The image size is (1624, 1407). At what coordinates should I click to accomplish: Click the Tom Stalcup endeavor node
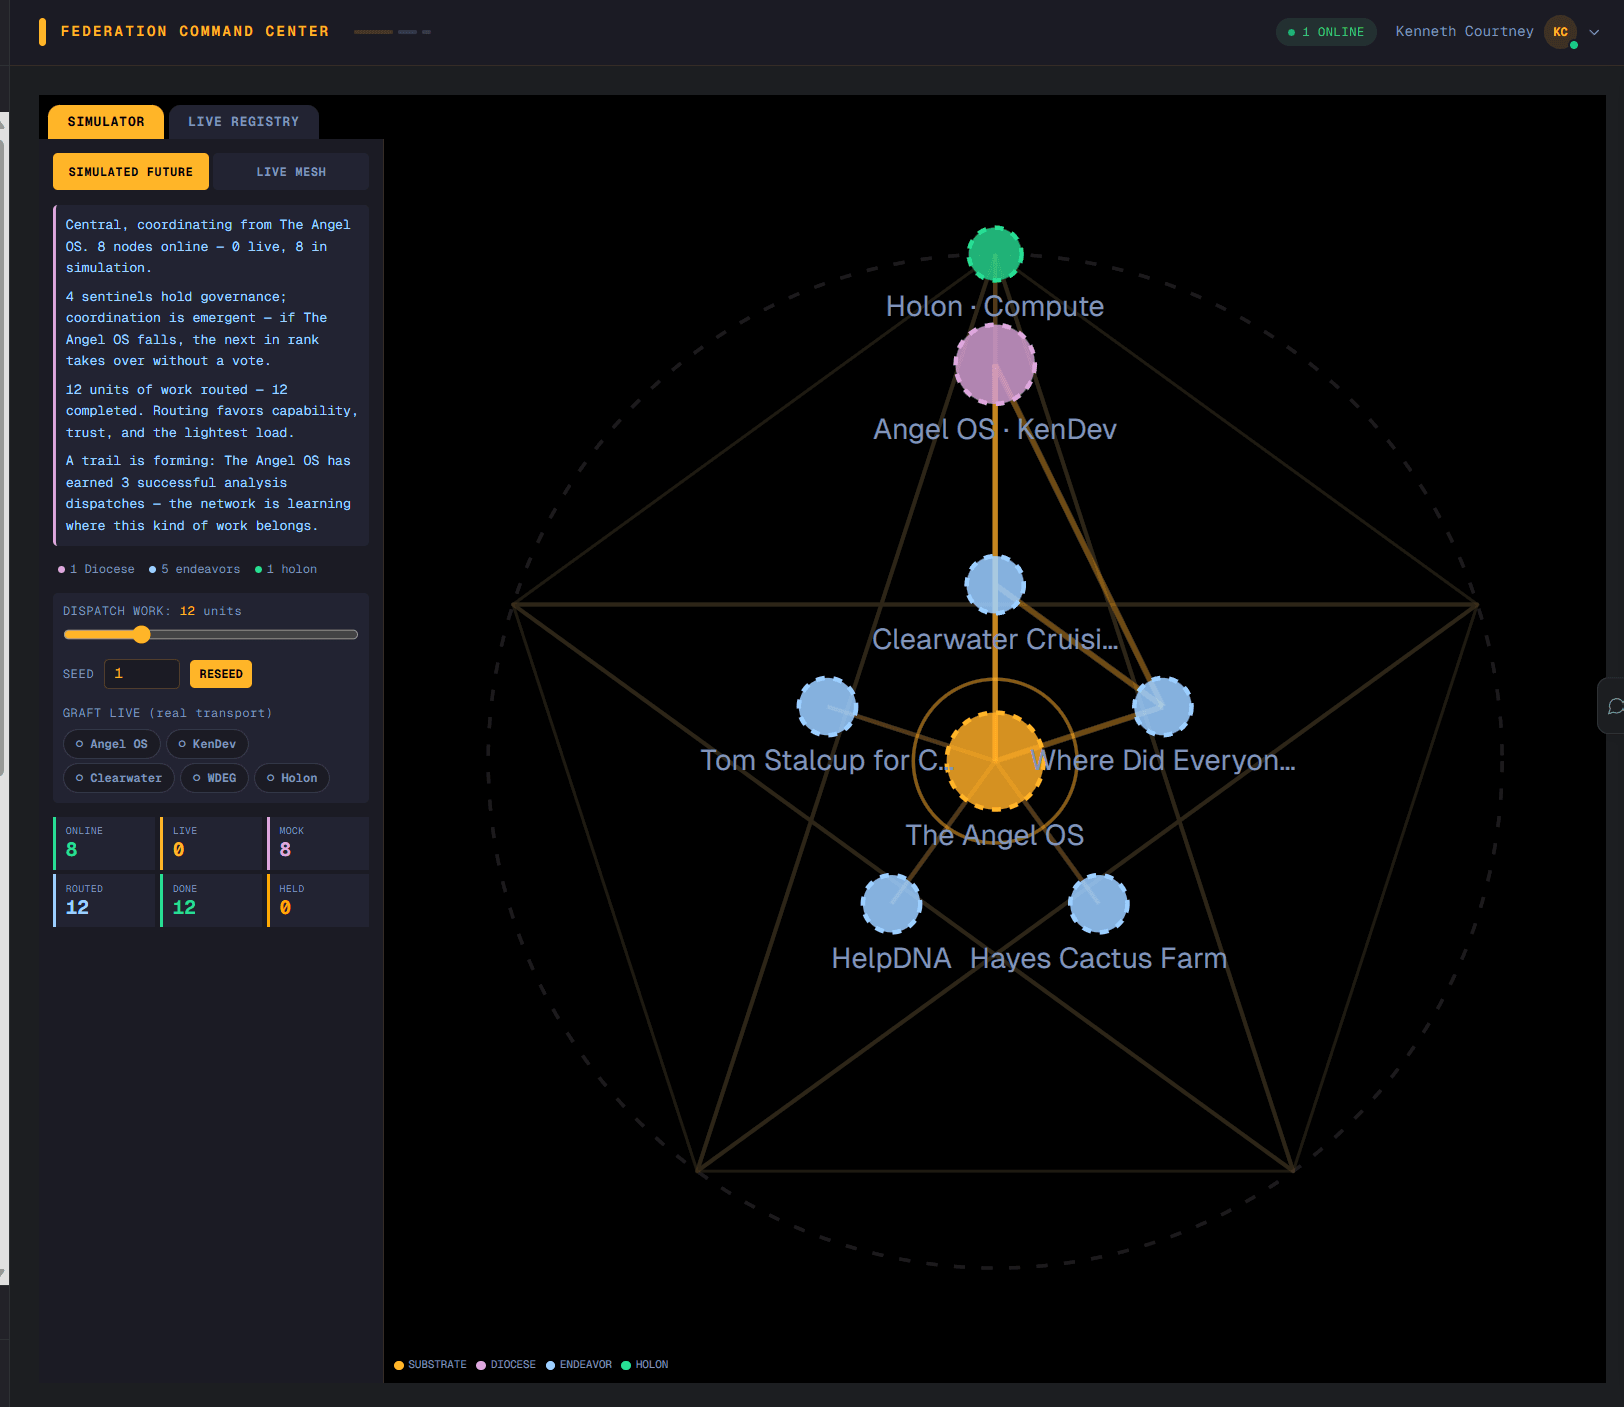827,706
